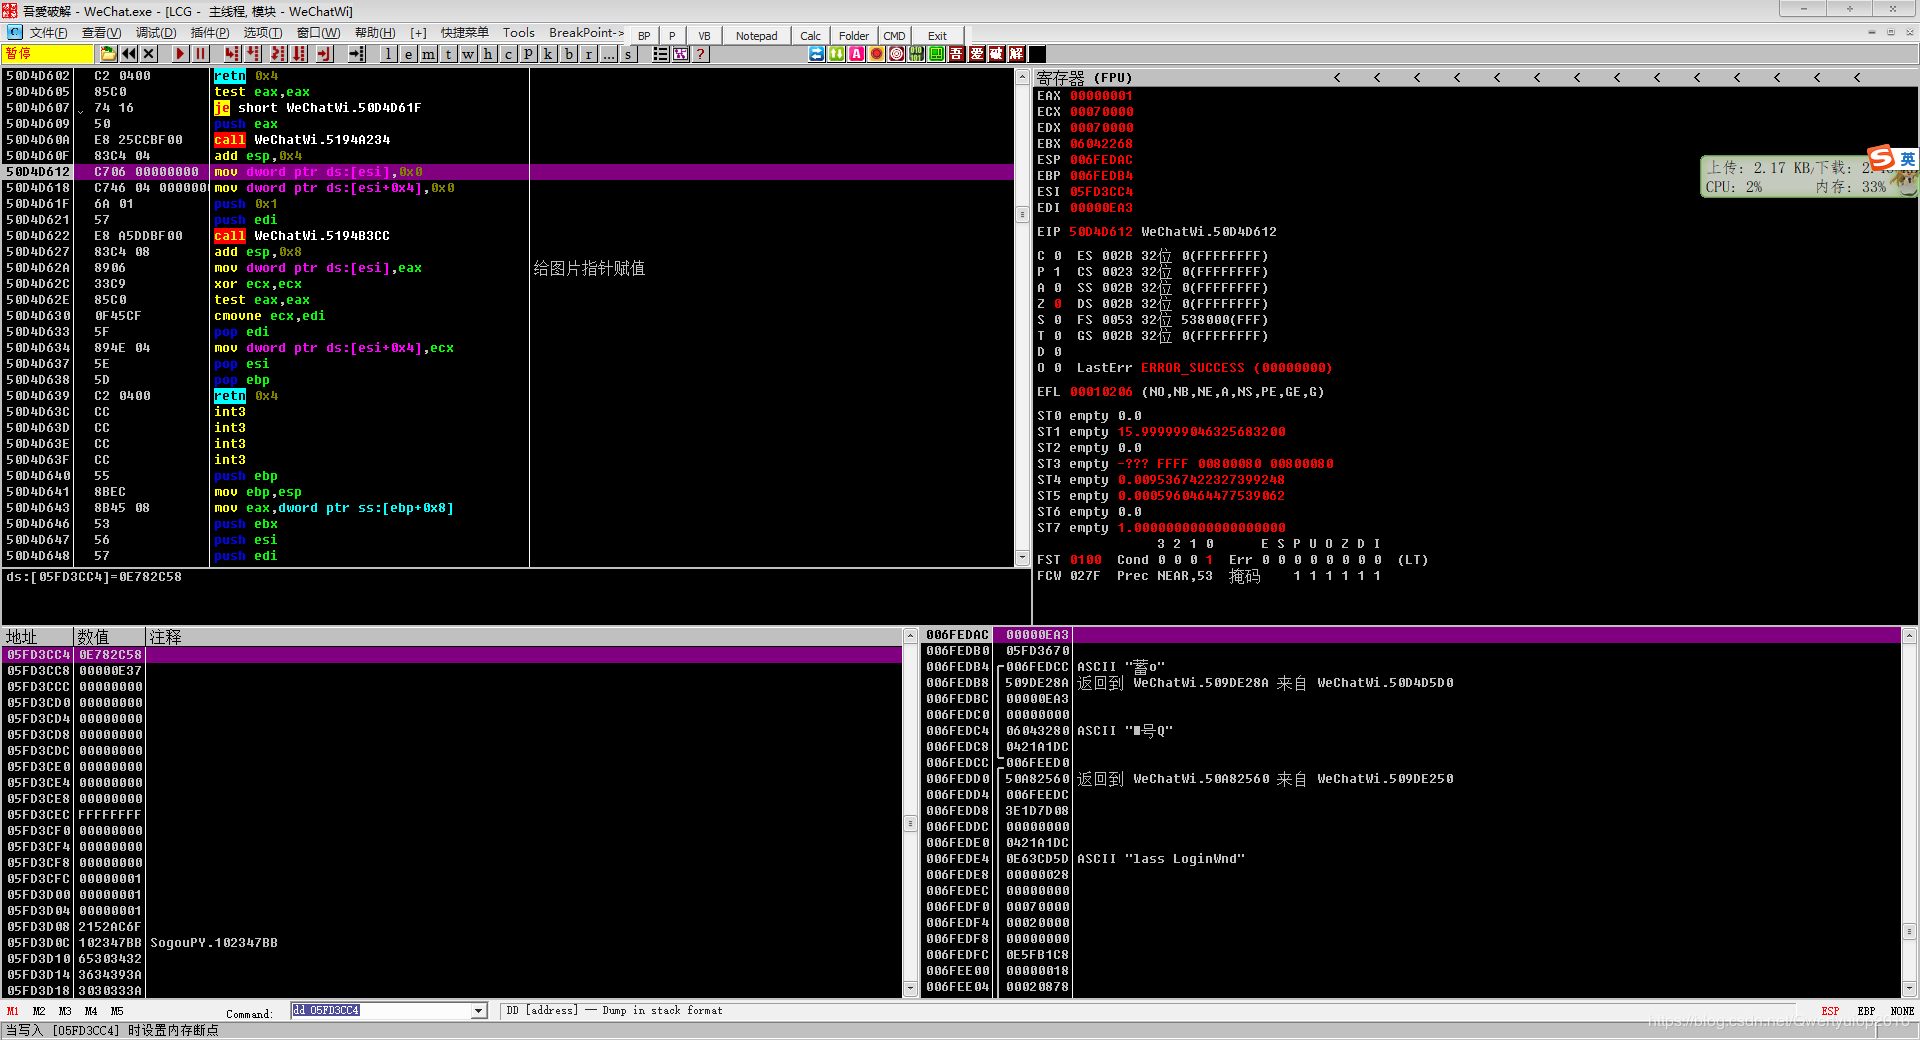Click the Calc shortcut button

coord(810,36)
